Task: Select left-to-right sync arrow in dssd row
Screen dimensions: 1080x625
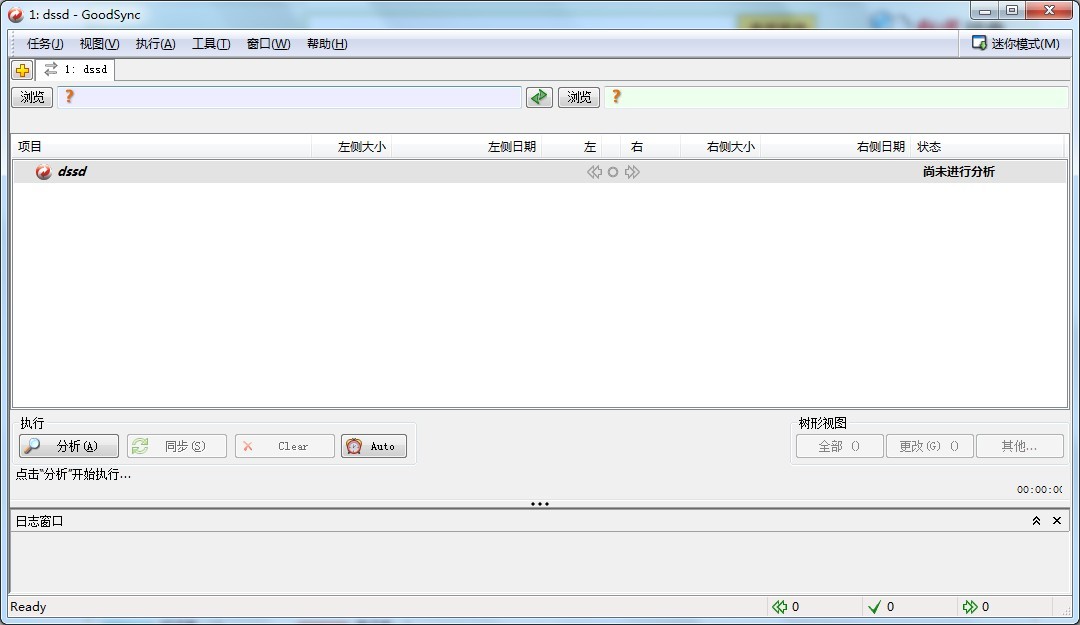Action: (632, 172)
